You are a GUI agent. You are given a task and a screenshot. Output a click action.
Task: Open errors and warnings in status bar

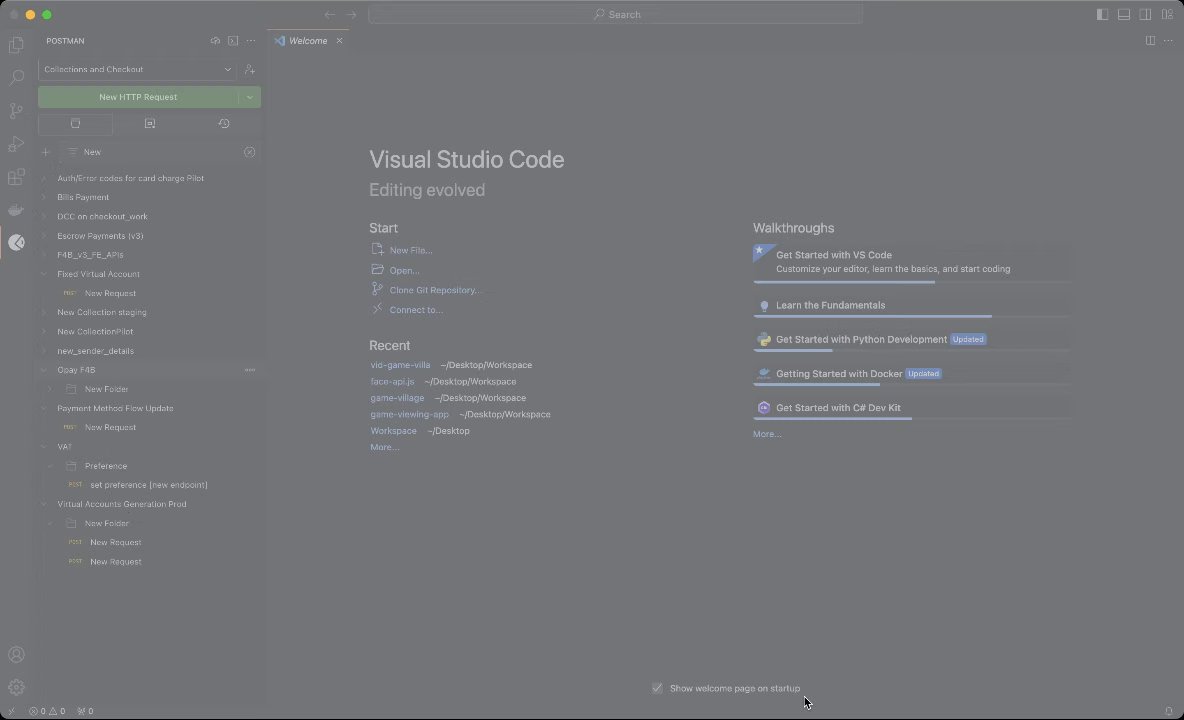tap(47, 711)
